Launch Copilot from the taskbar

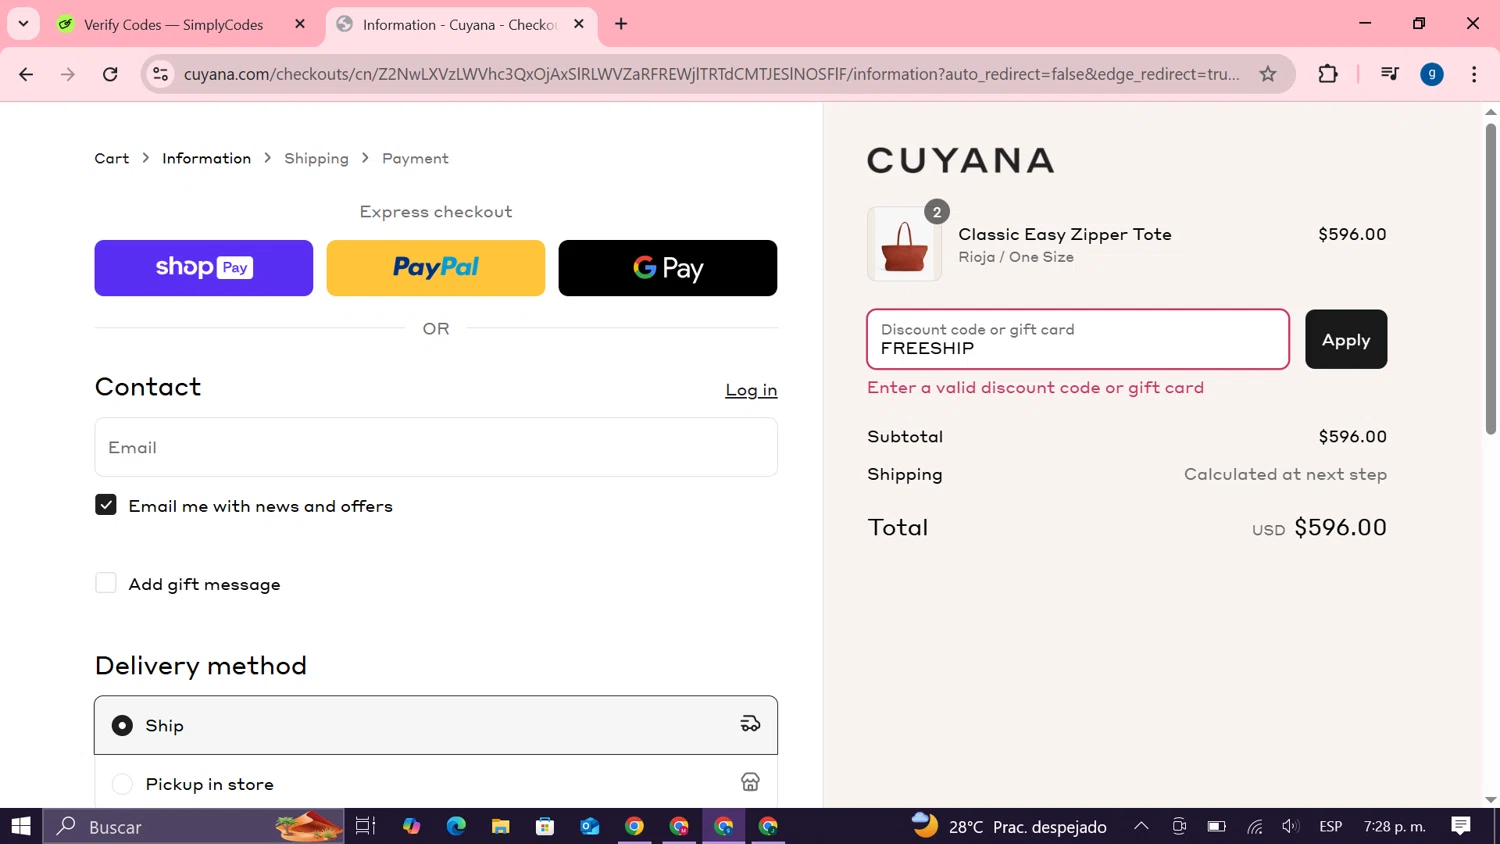(412, 826)
